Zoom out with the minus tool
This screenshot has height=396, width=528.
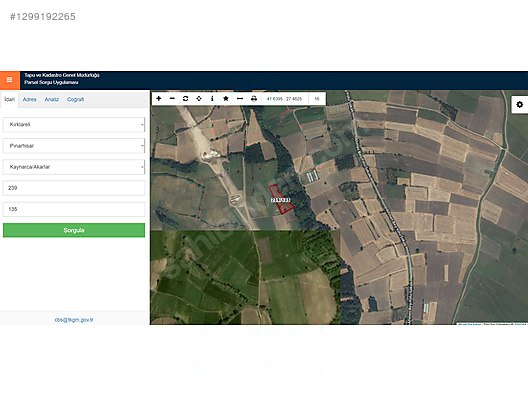(172, 99)
